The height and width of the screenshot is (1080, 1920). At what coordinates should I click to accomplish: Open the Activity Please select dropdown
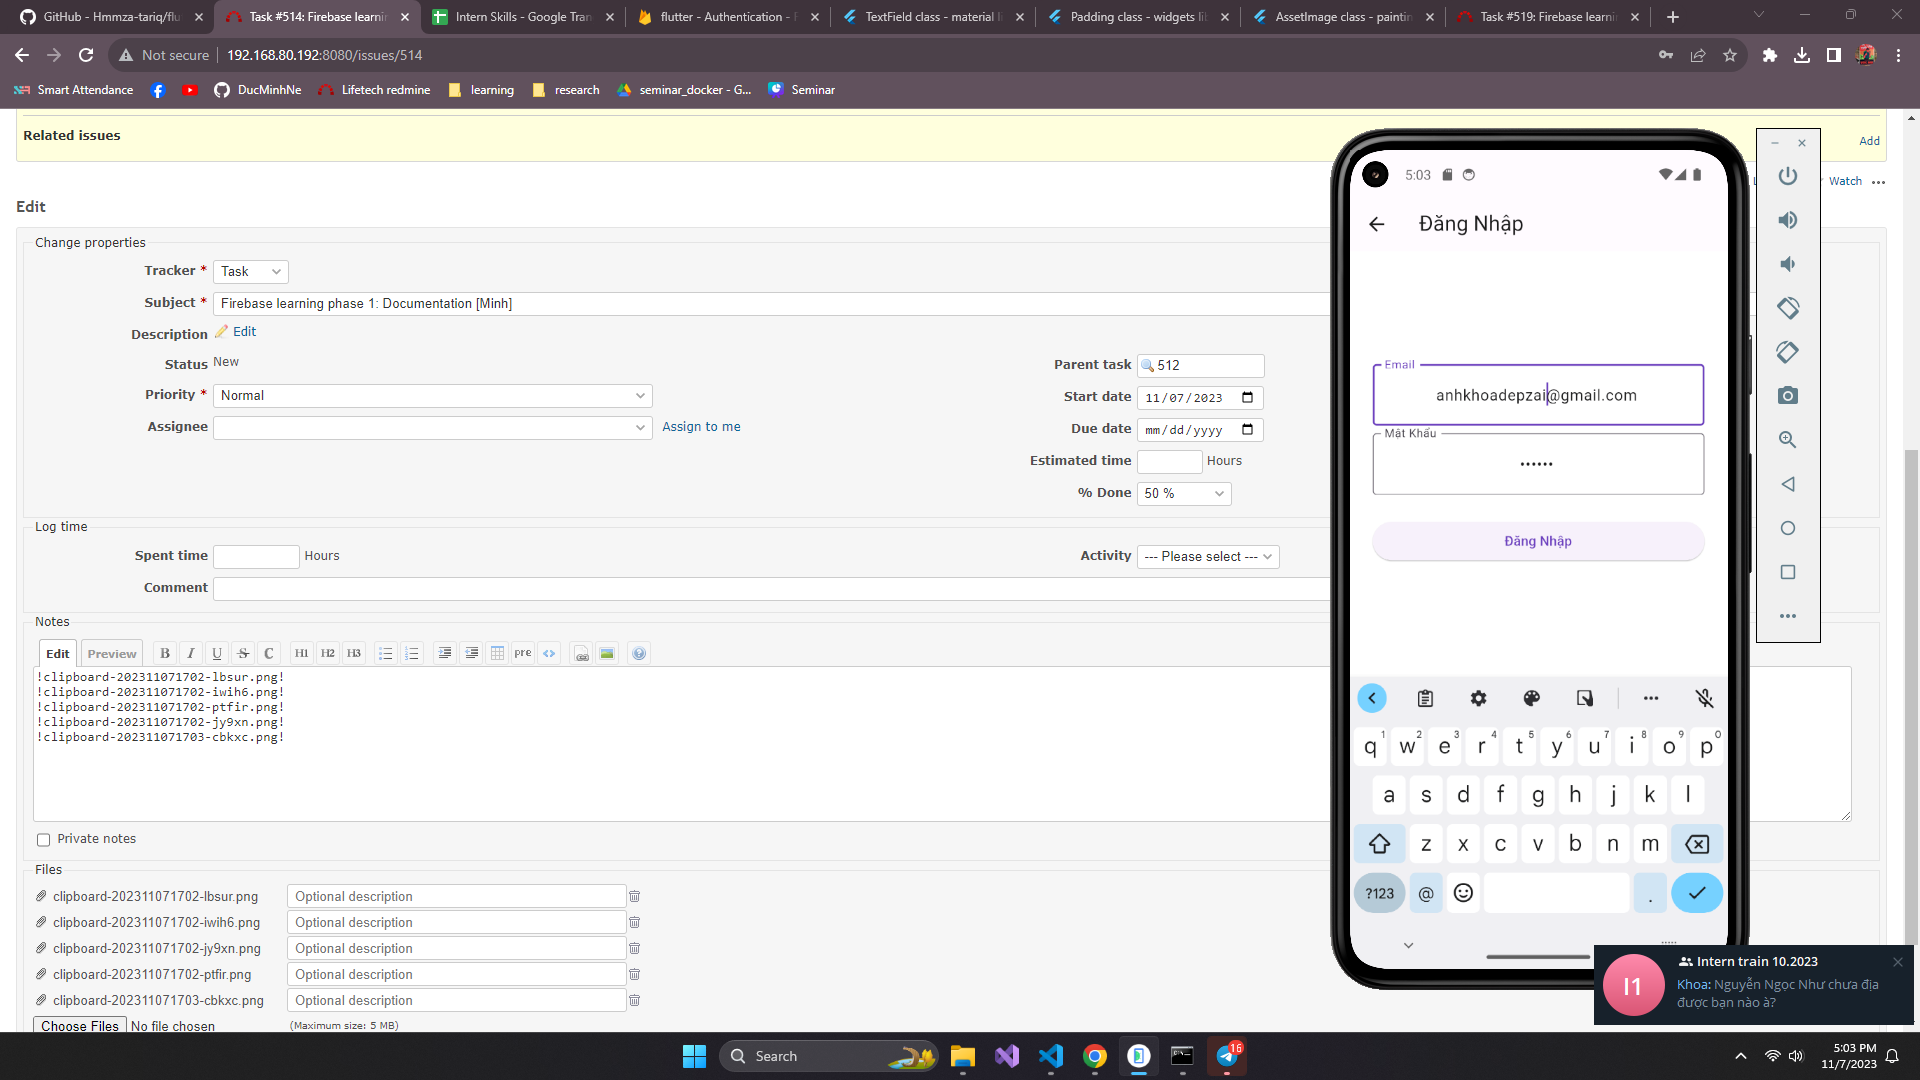pos(1207,557)
